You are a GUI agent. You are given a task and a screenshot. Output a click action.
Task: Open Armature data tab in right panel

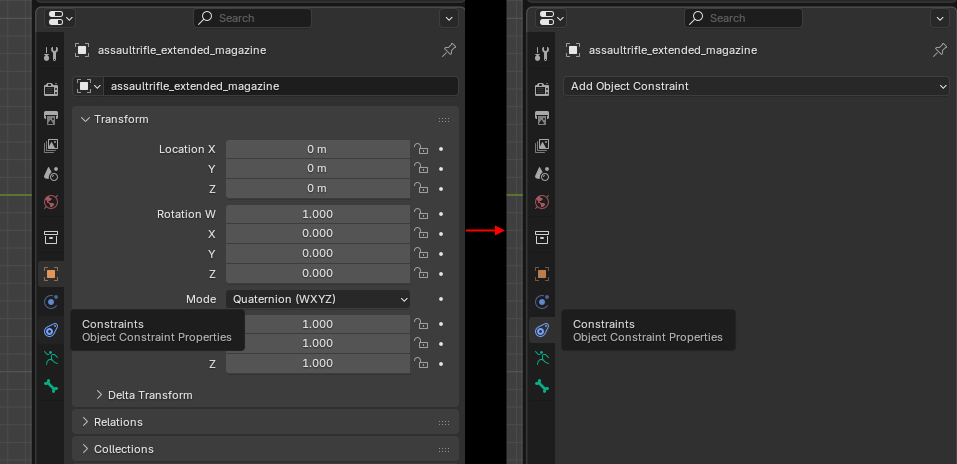coord(542,358)
